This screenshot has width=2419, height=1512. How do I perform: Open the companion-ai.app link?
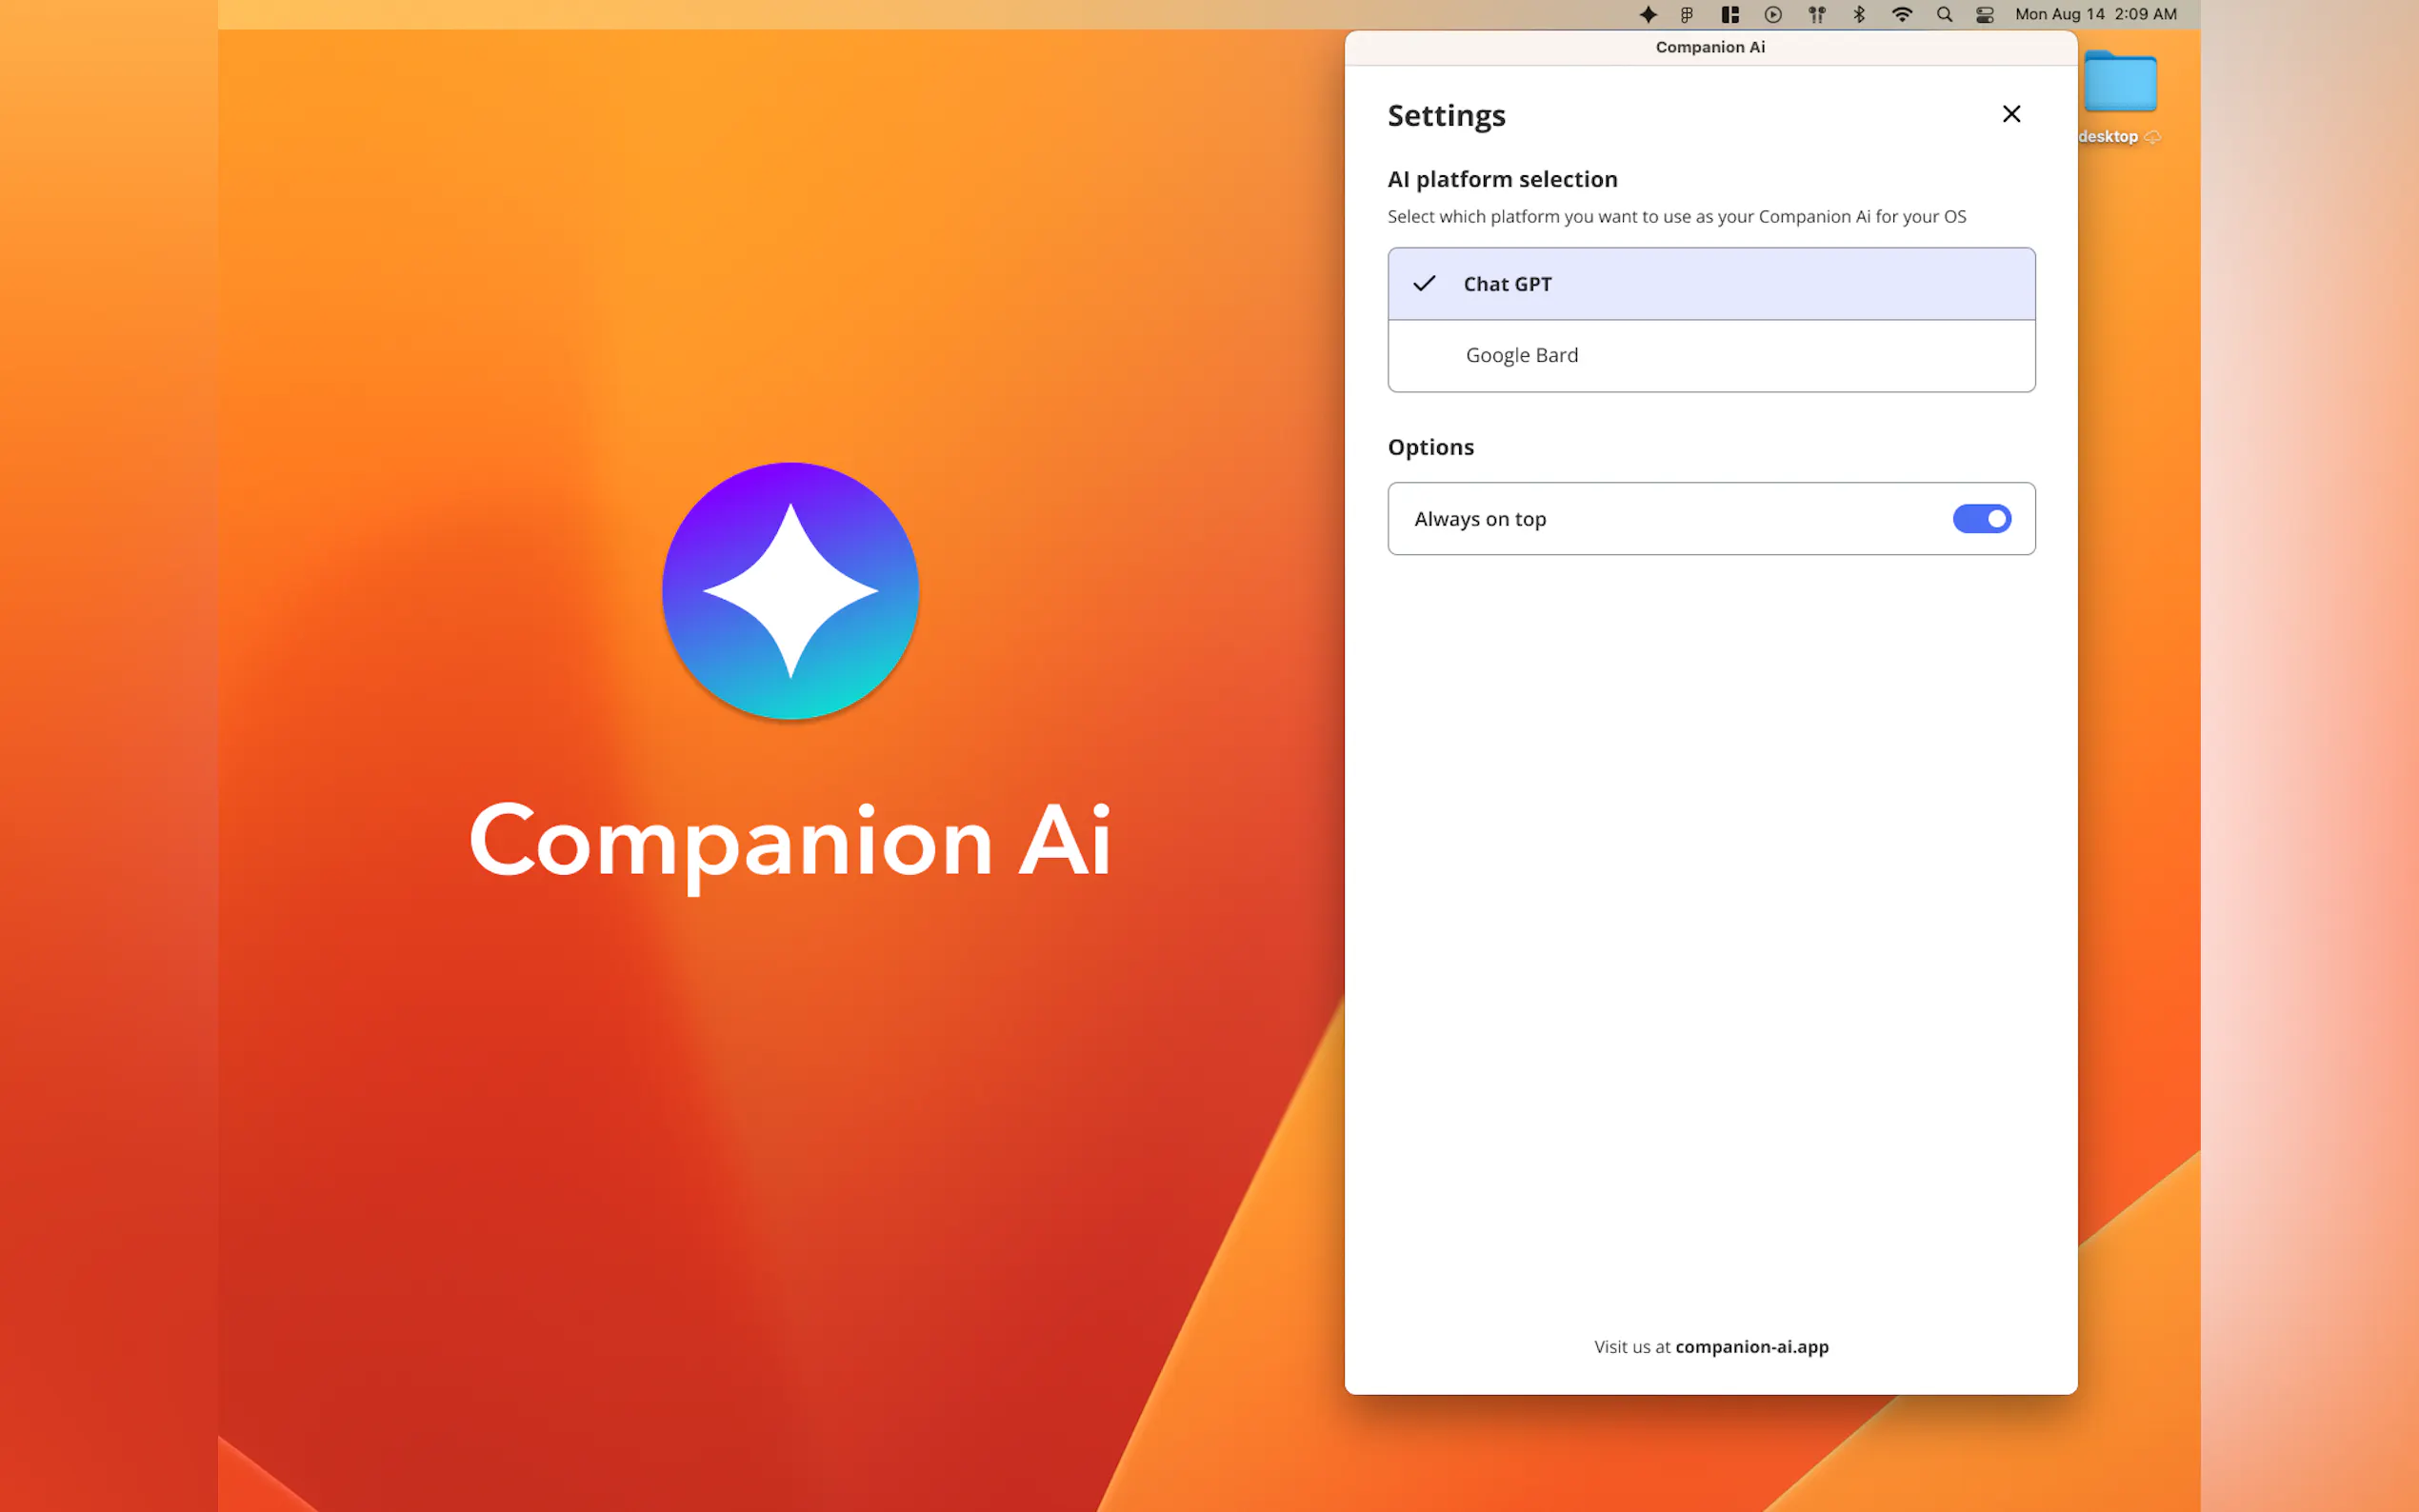(x=1751, y=1347)
